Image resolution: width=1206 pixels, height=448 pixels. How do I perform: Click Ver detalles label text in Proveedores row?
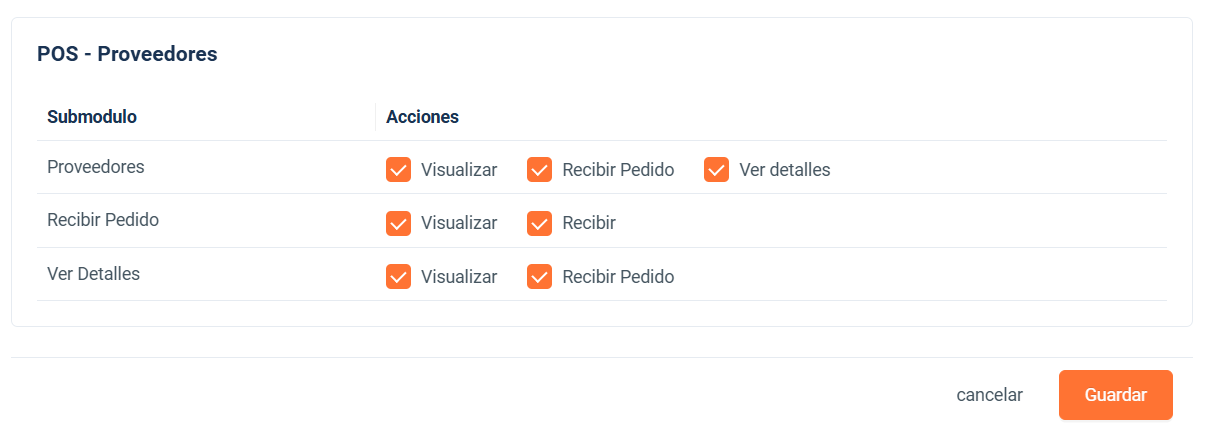[785, 170]
